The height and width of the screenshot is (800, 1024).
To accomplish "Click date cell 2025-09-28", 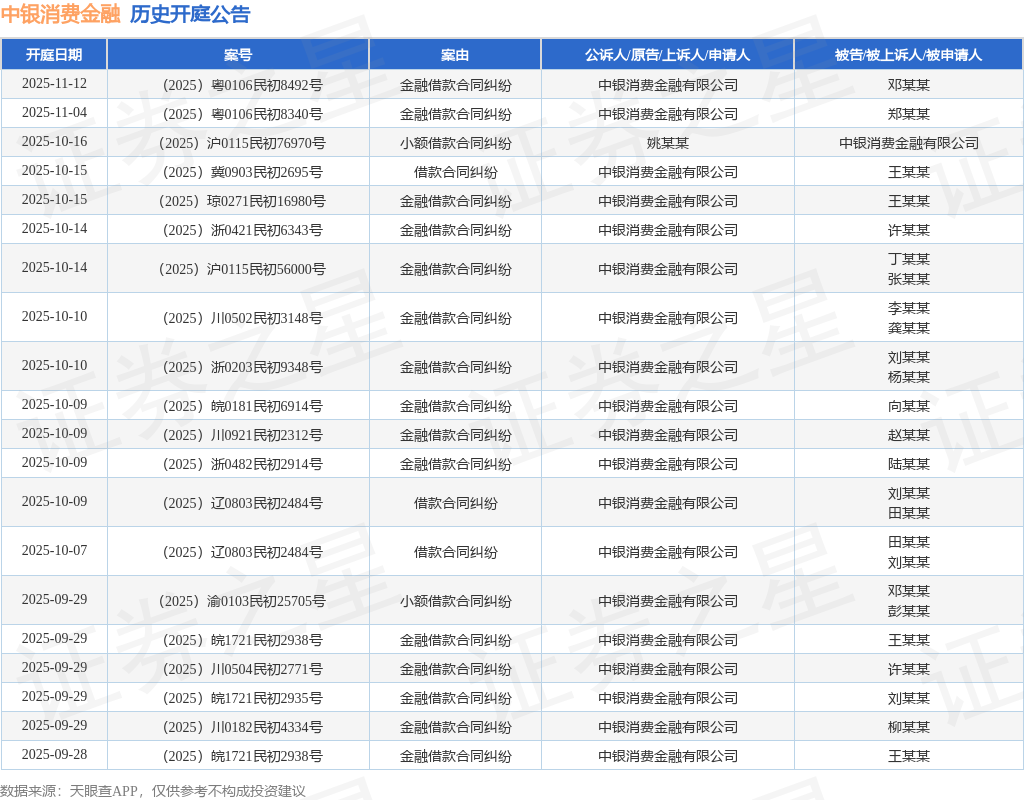I will pyautogui.click(x=54, y=754).
